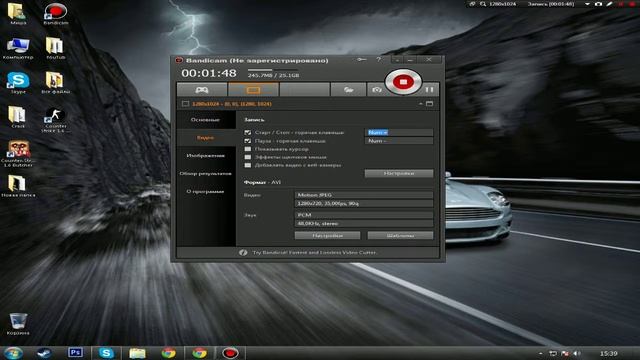
Task: Open Photoshop from taskbar
Action: point(76,353)
